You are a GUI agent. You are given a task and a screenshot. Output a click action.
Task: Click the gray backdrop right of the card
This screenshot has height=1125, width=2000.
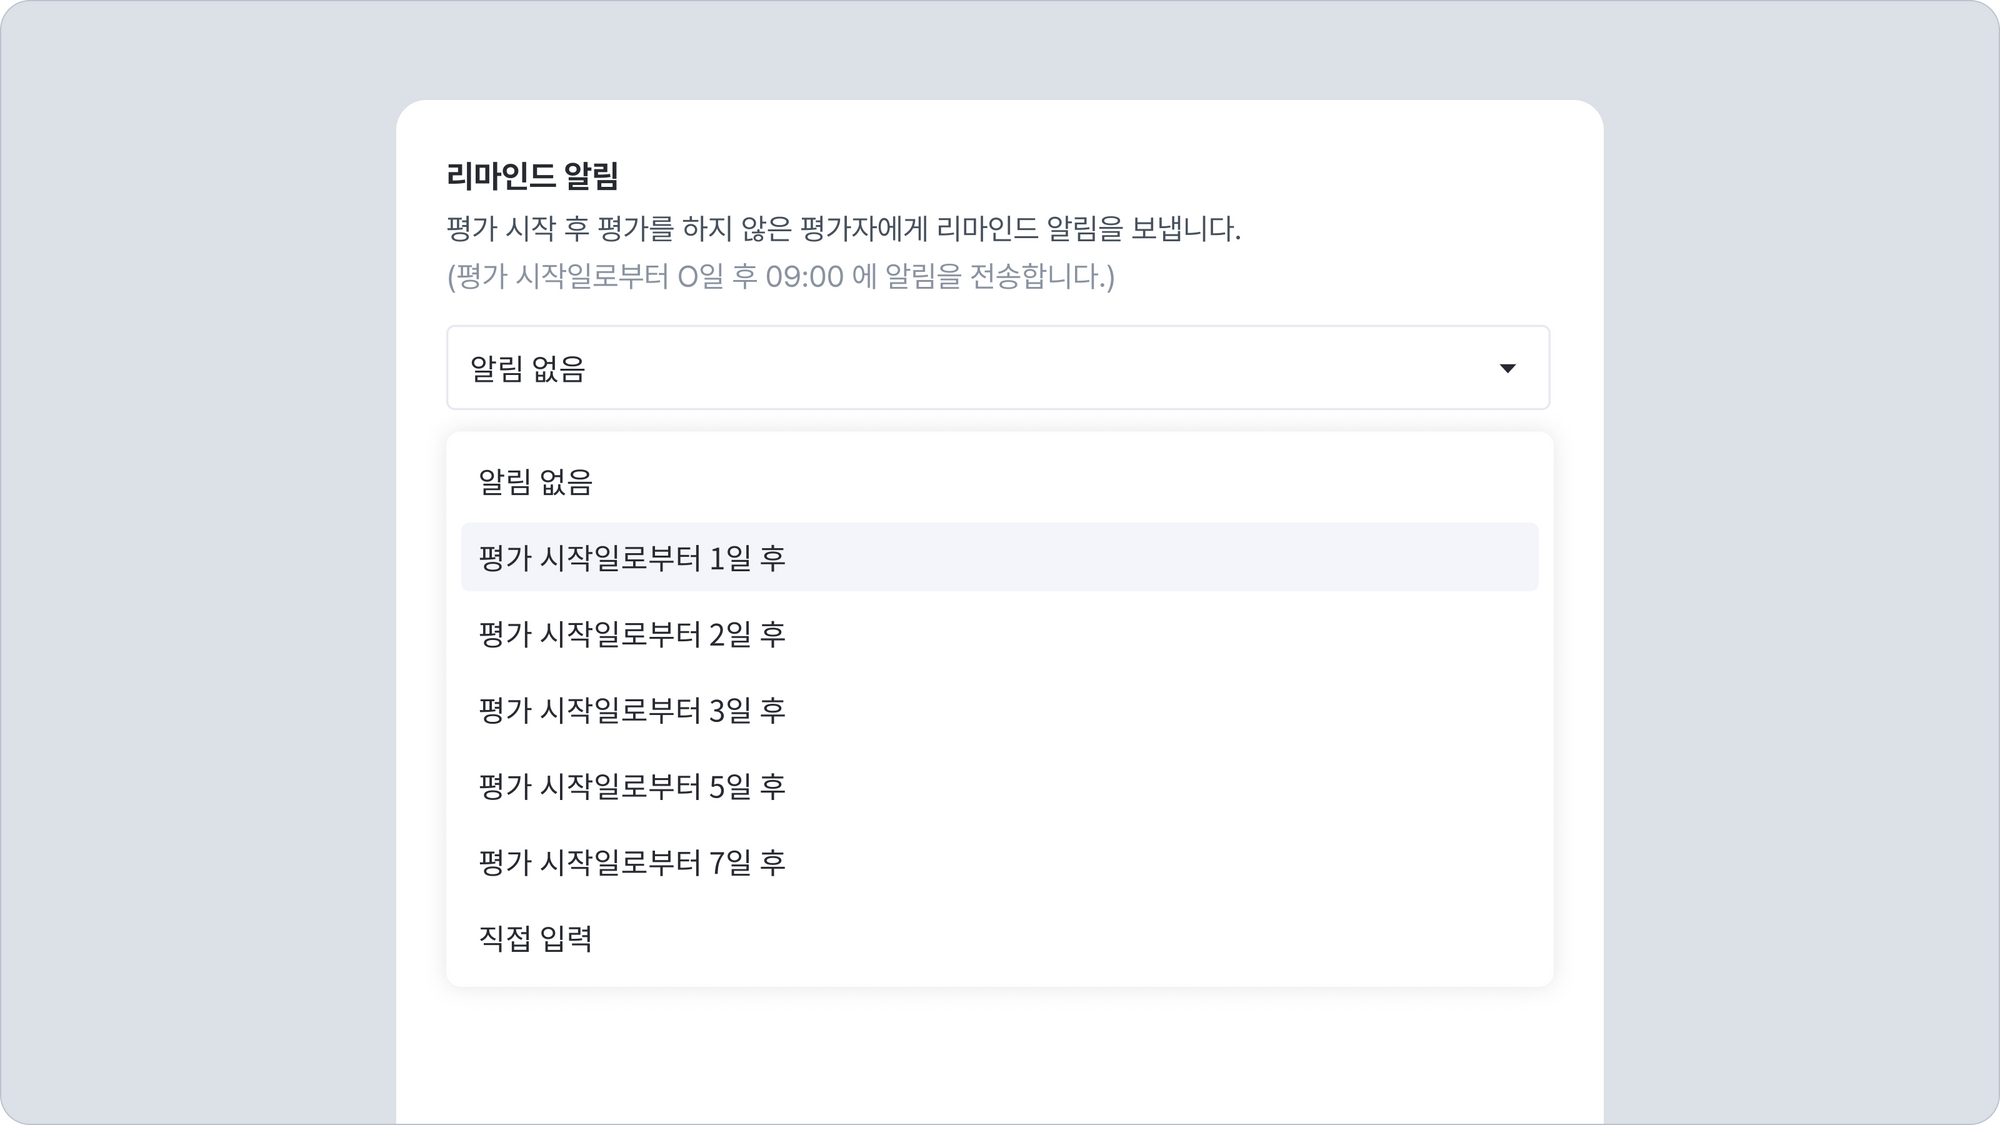tap(1800, 600)
